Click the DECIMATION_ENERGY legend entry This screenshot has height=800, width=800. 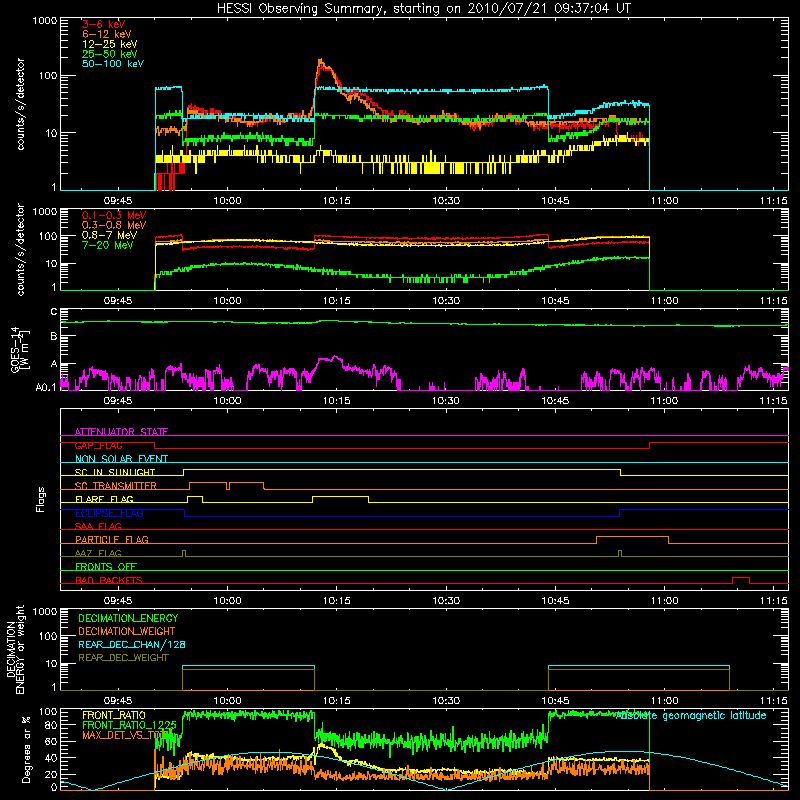click(x=128, y=618)
